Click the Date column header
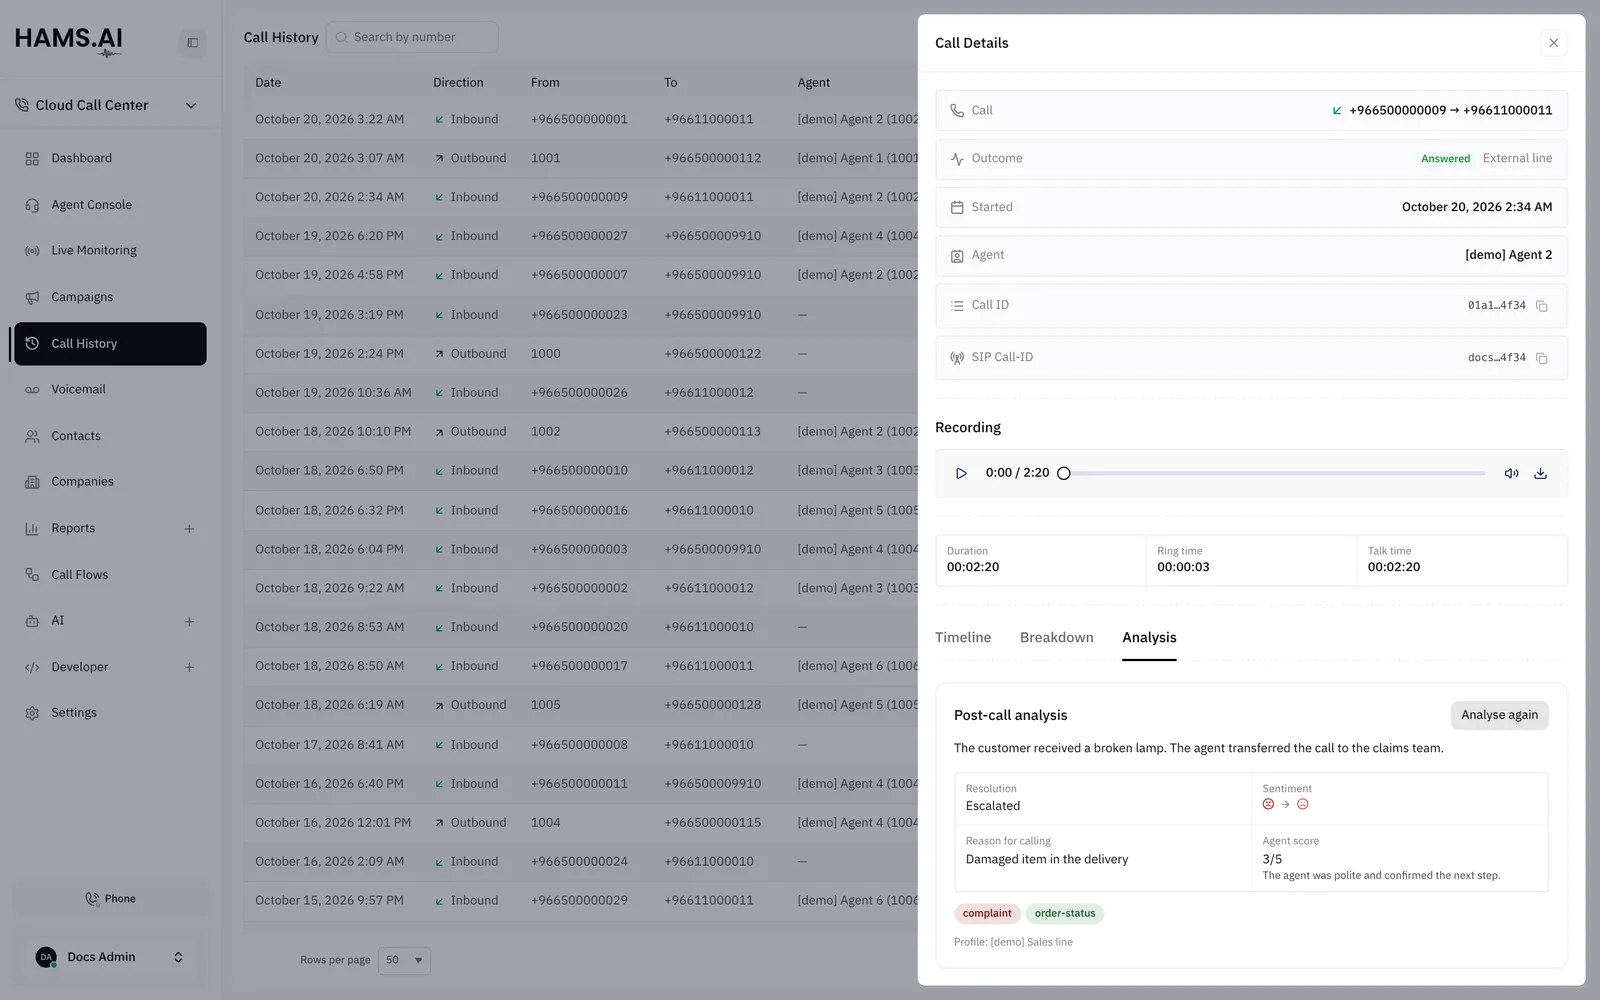This screenshot has width=1600, height=1000. coord(268,83)
